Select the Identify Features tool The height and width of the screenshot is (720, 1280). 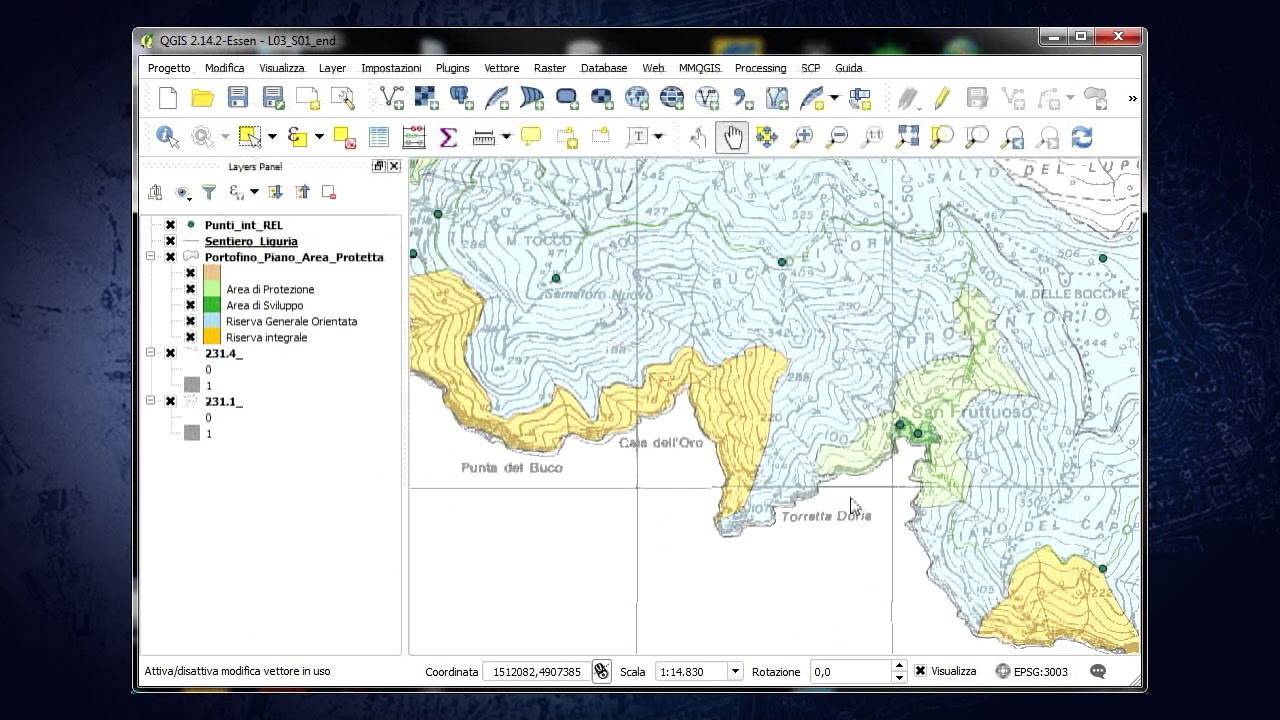[x=167, y=137]
